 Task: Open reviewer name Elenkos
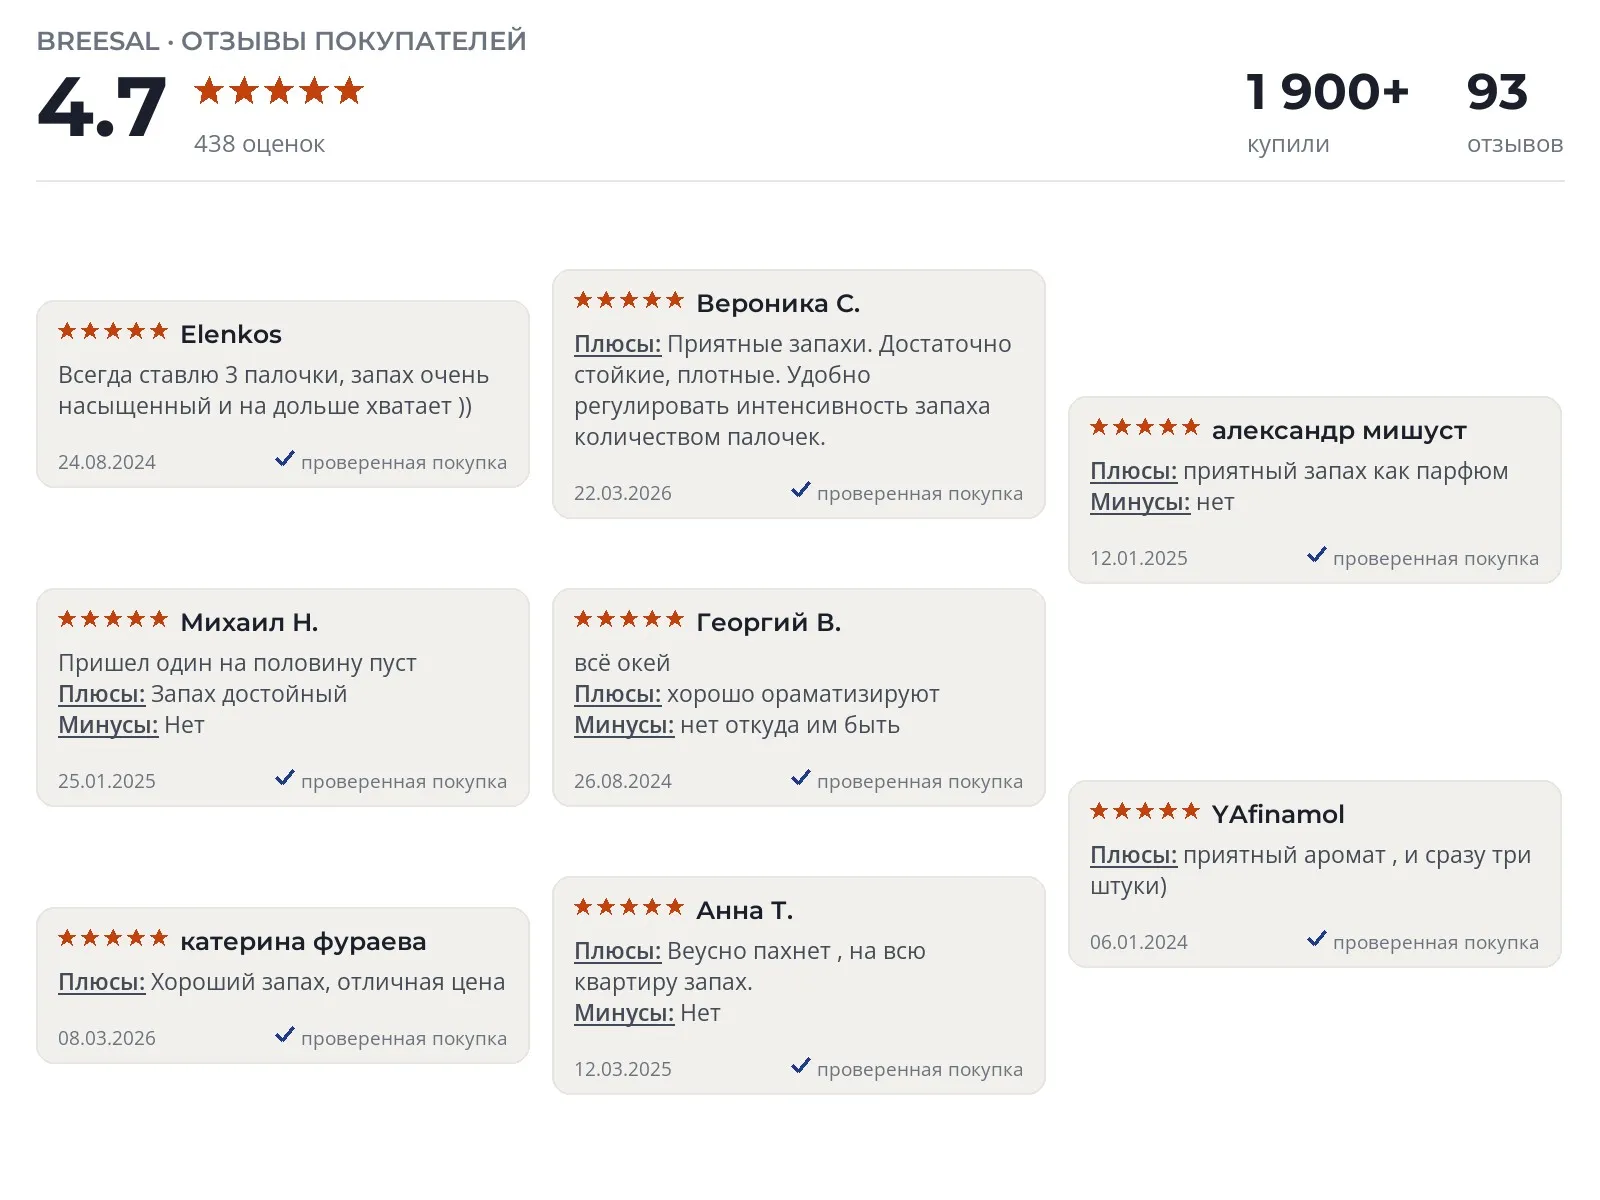[x=231, y=334]
